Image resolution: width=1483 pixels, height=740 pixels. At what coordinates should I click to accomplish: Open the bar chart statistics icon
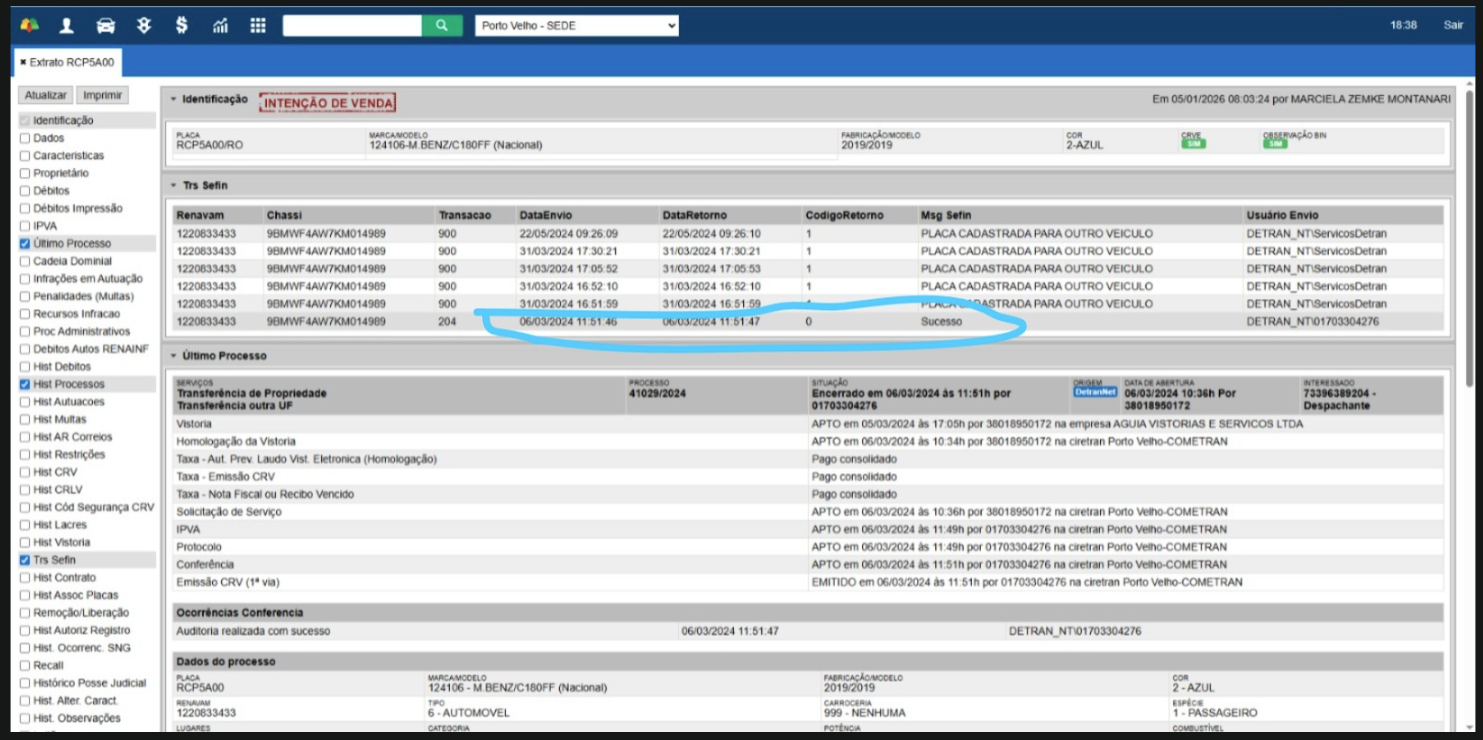point(220,25)
